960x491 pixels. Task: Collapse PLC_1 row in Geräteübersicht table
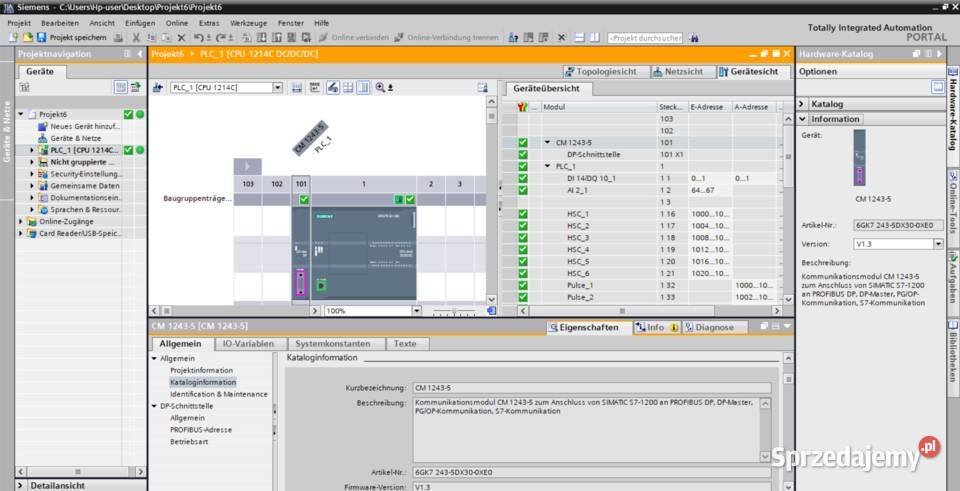pyautogui.click(x=547, y=166)
